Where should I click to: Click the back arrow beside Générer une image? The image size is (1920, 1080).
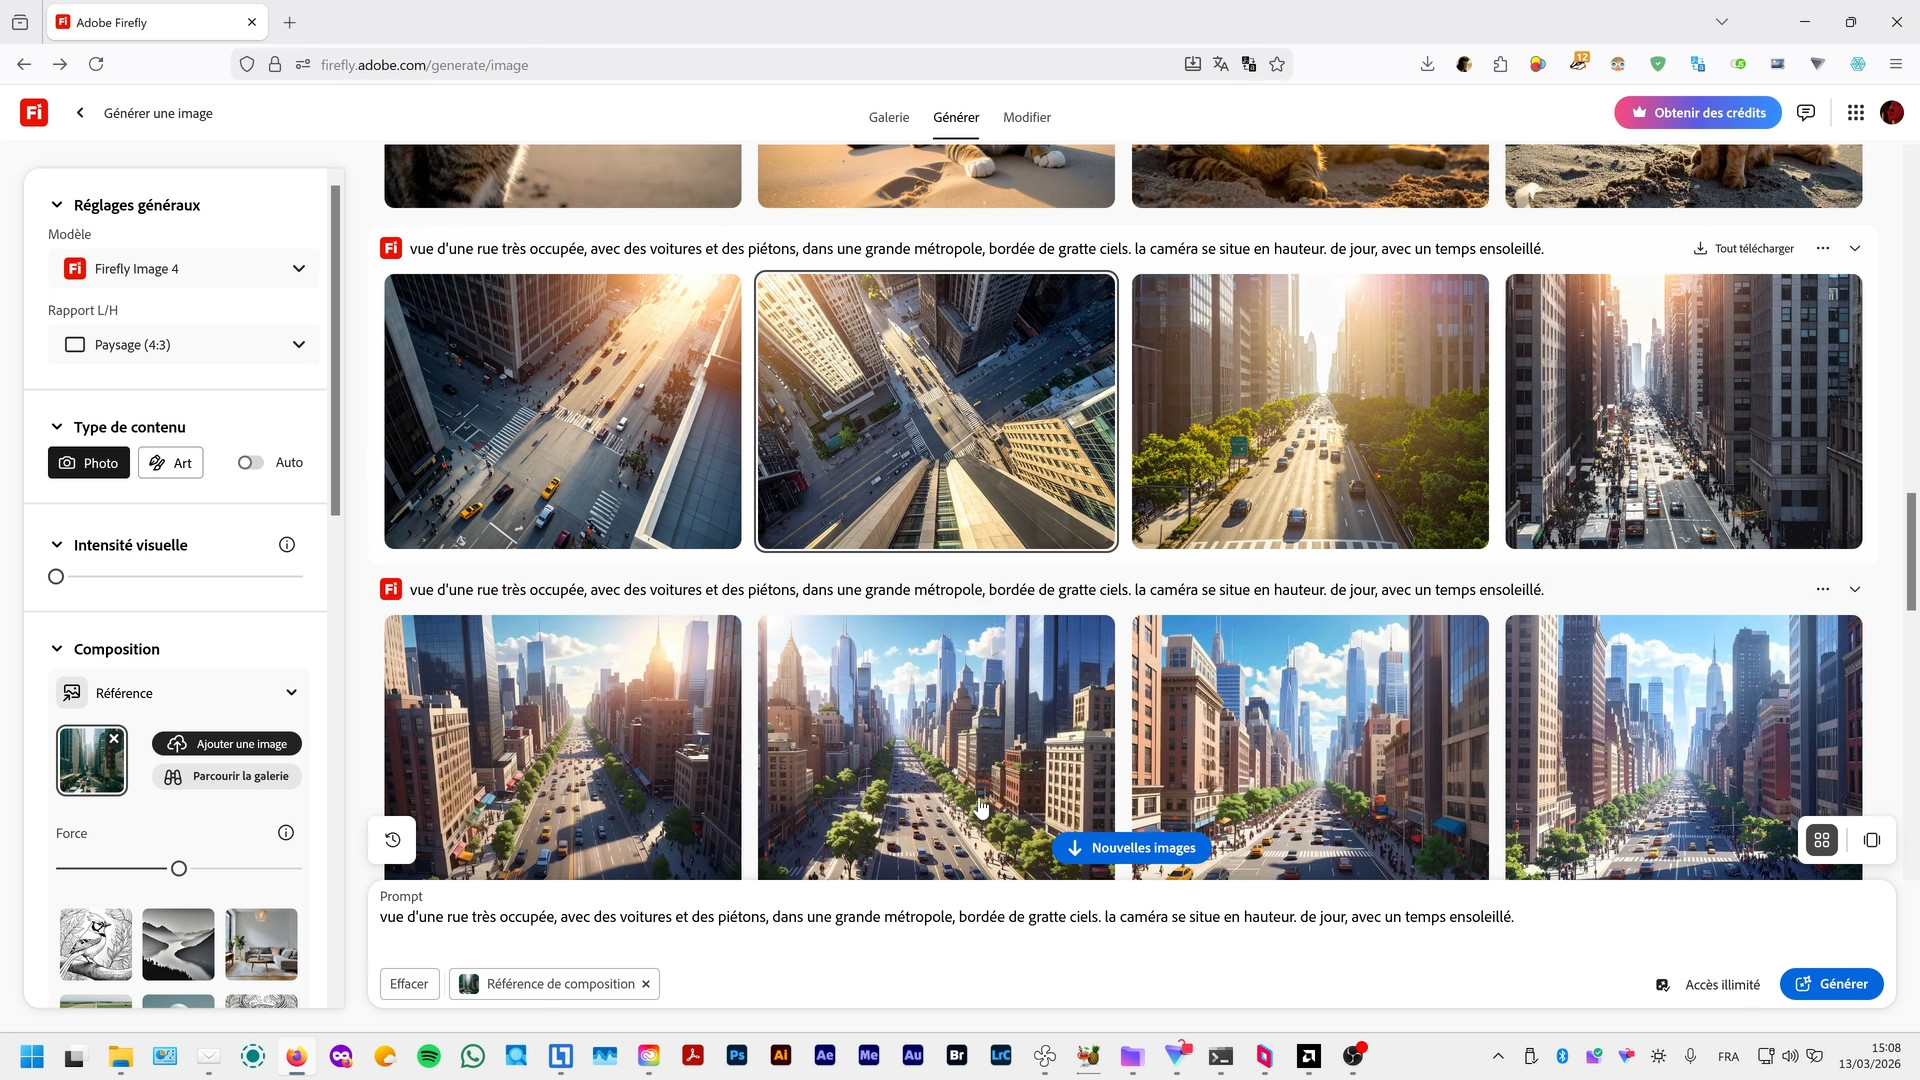point(80,113)
